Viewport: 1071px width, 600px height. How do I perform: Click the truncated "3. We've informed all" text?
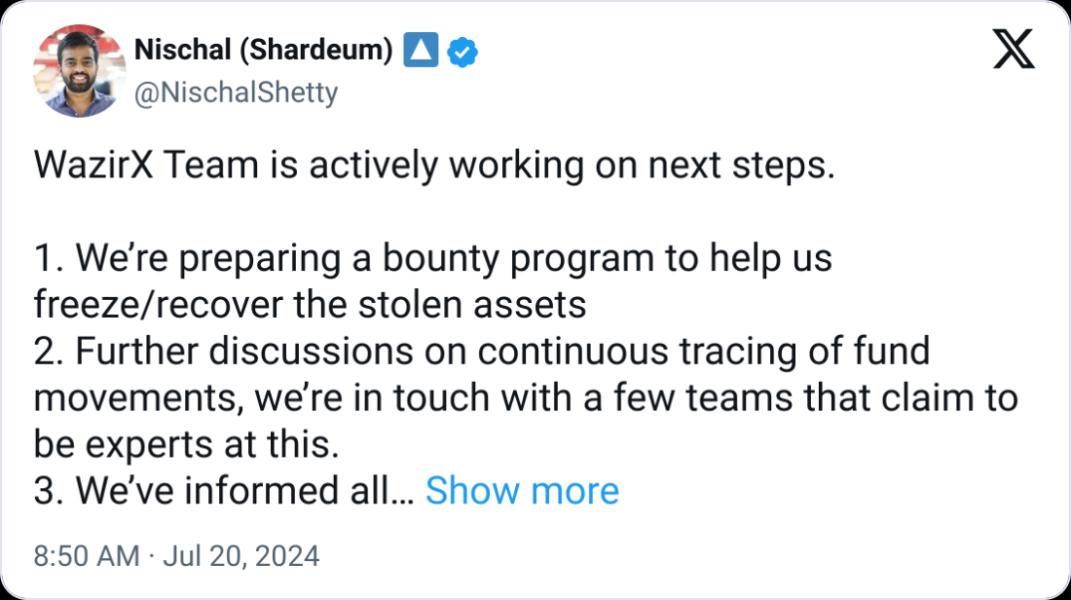click(215, 491)
